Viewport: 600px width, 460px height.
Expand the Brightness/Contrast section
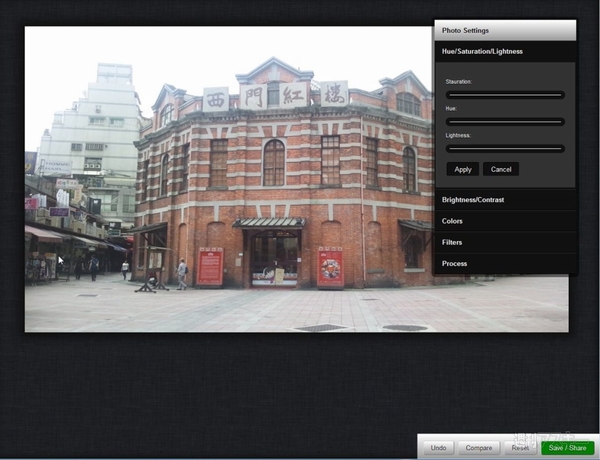tap(505, 200)
